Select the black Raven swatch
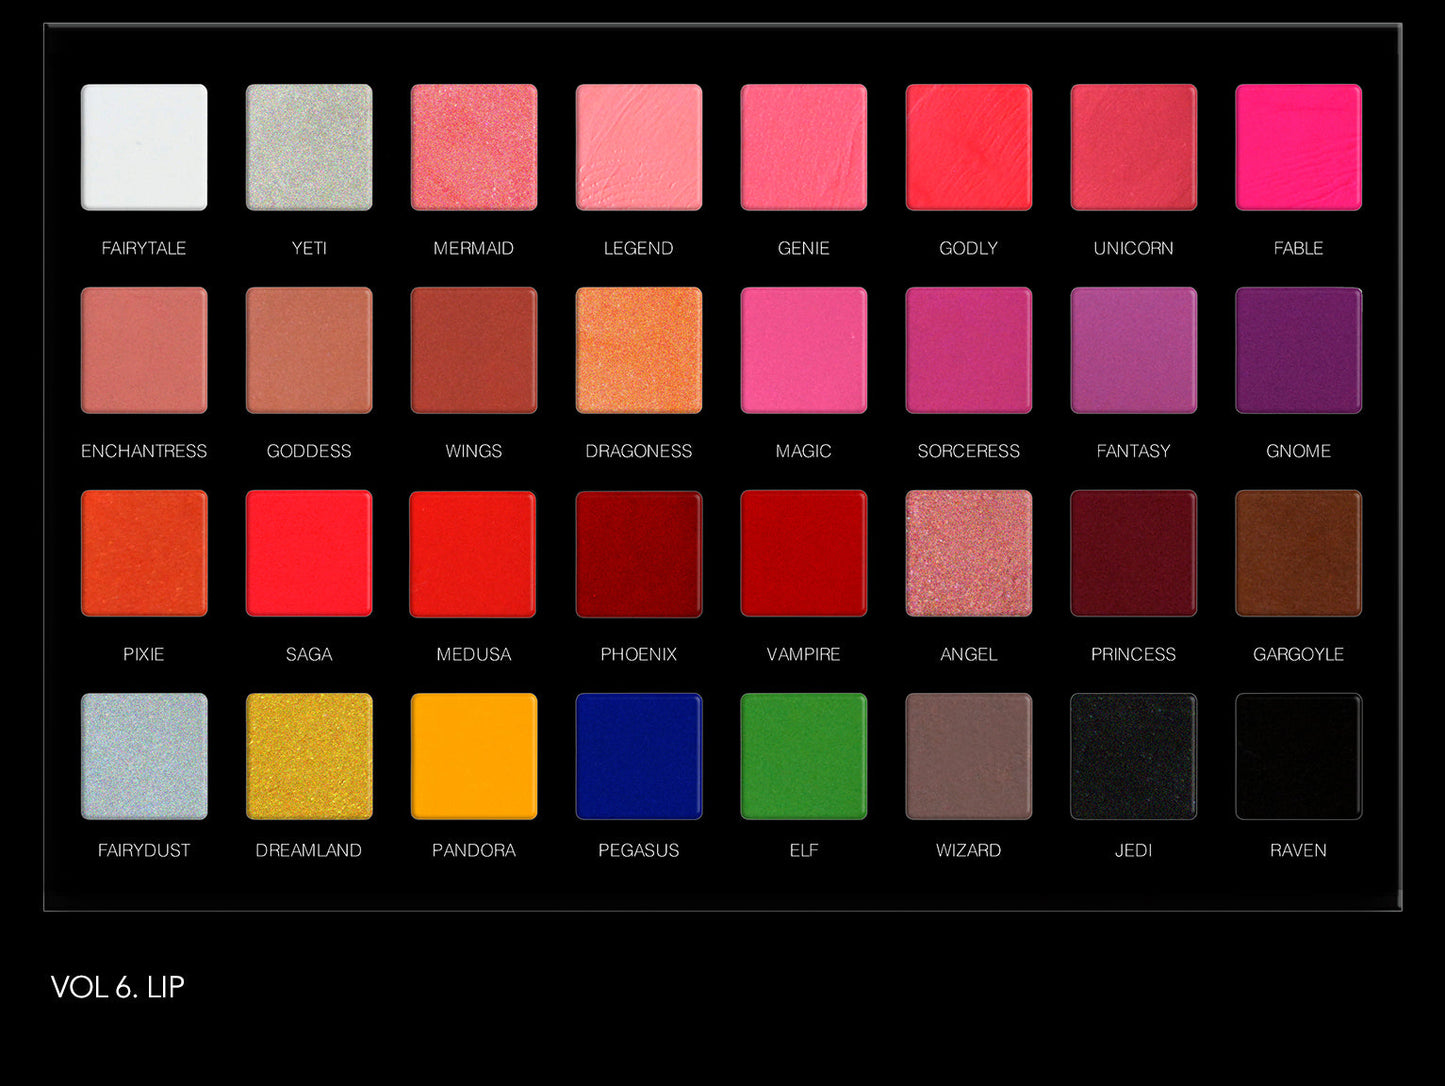 pyautogui.click(x=1298, y=756)
